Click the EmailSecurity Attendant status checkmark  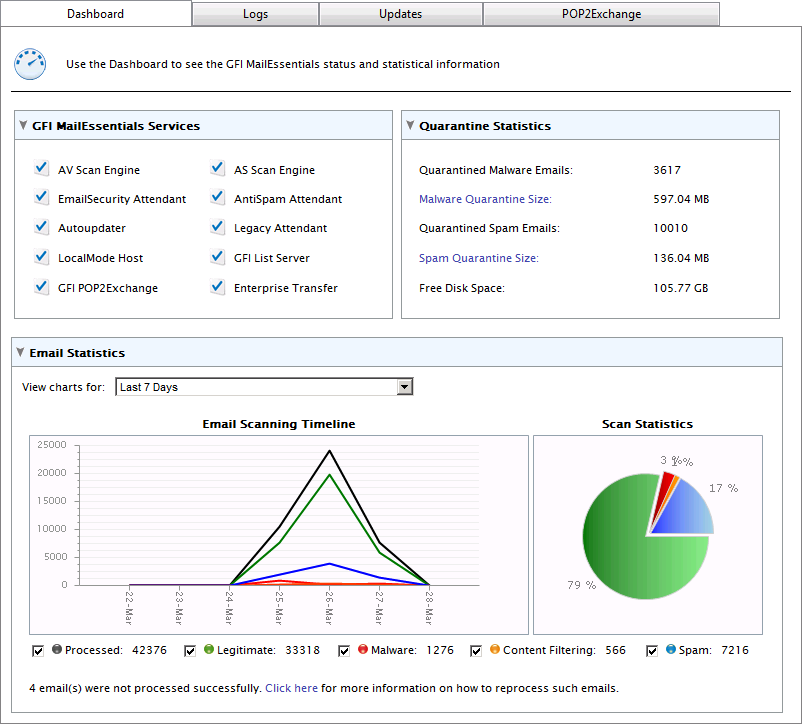pyautogui.click(x=41, y=197)
